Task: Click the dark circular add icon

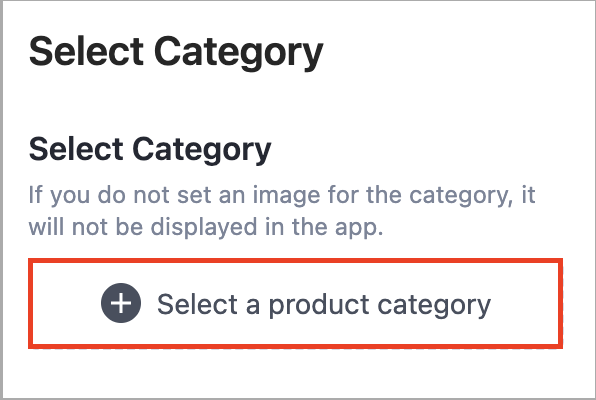Action: click(x=121, y=303)
